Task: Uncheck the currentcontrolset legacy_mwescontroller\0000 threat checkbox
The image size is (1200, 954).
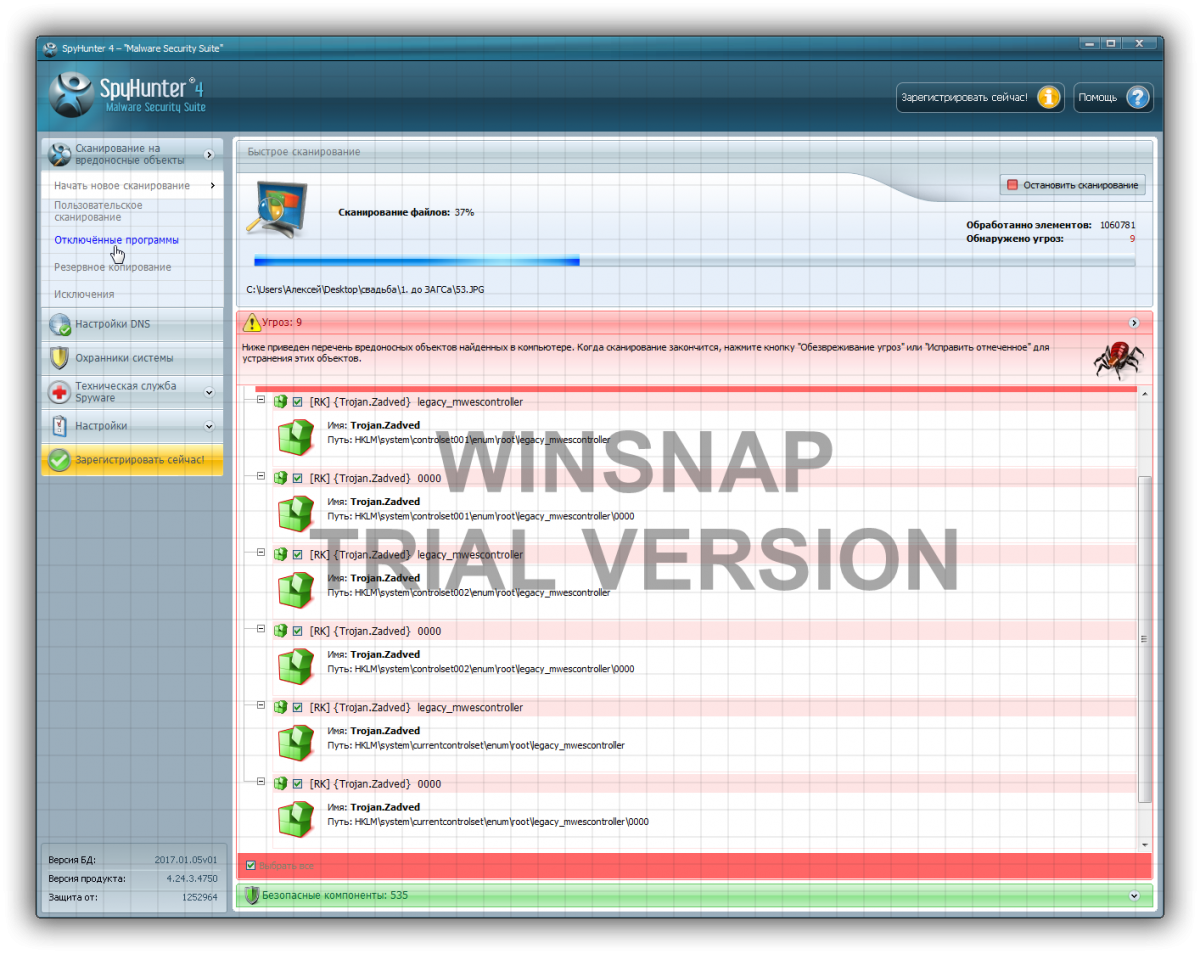Action: [x=298, y=784]
